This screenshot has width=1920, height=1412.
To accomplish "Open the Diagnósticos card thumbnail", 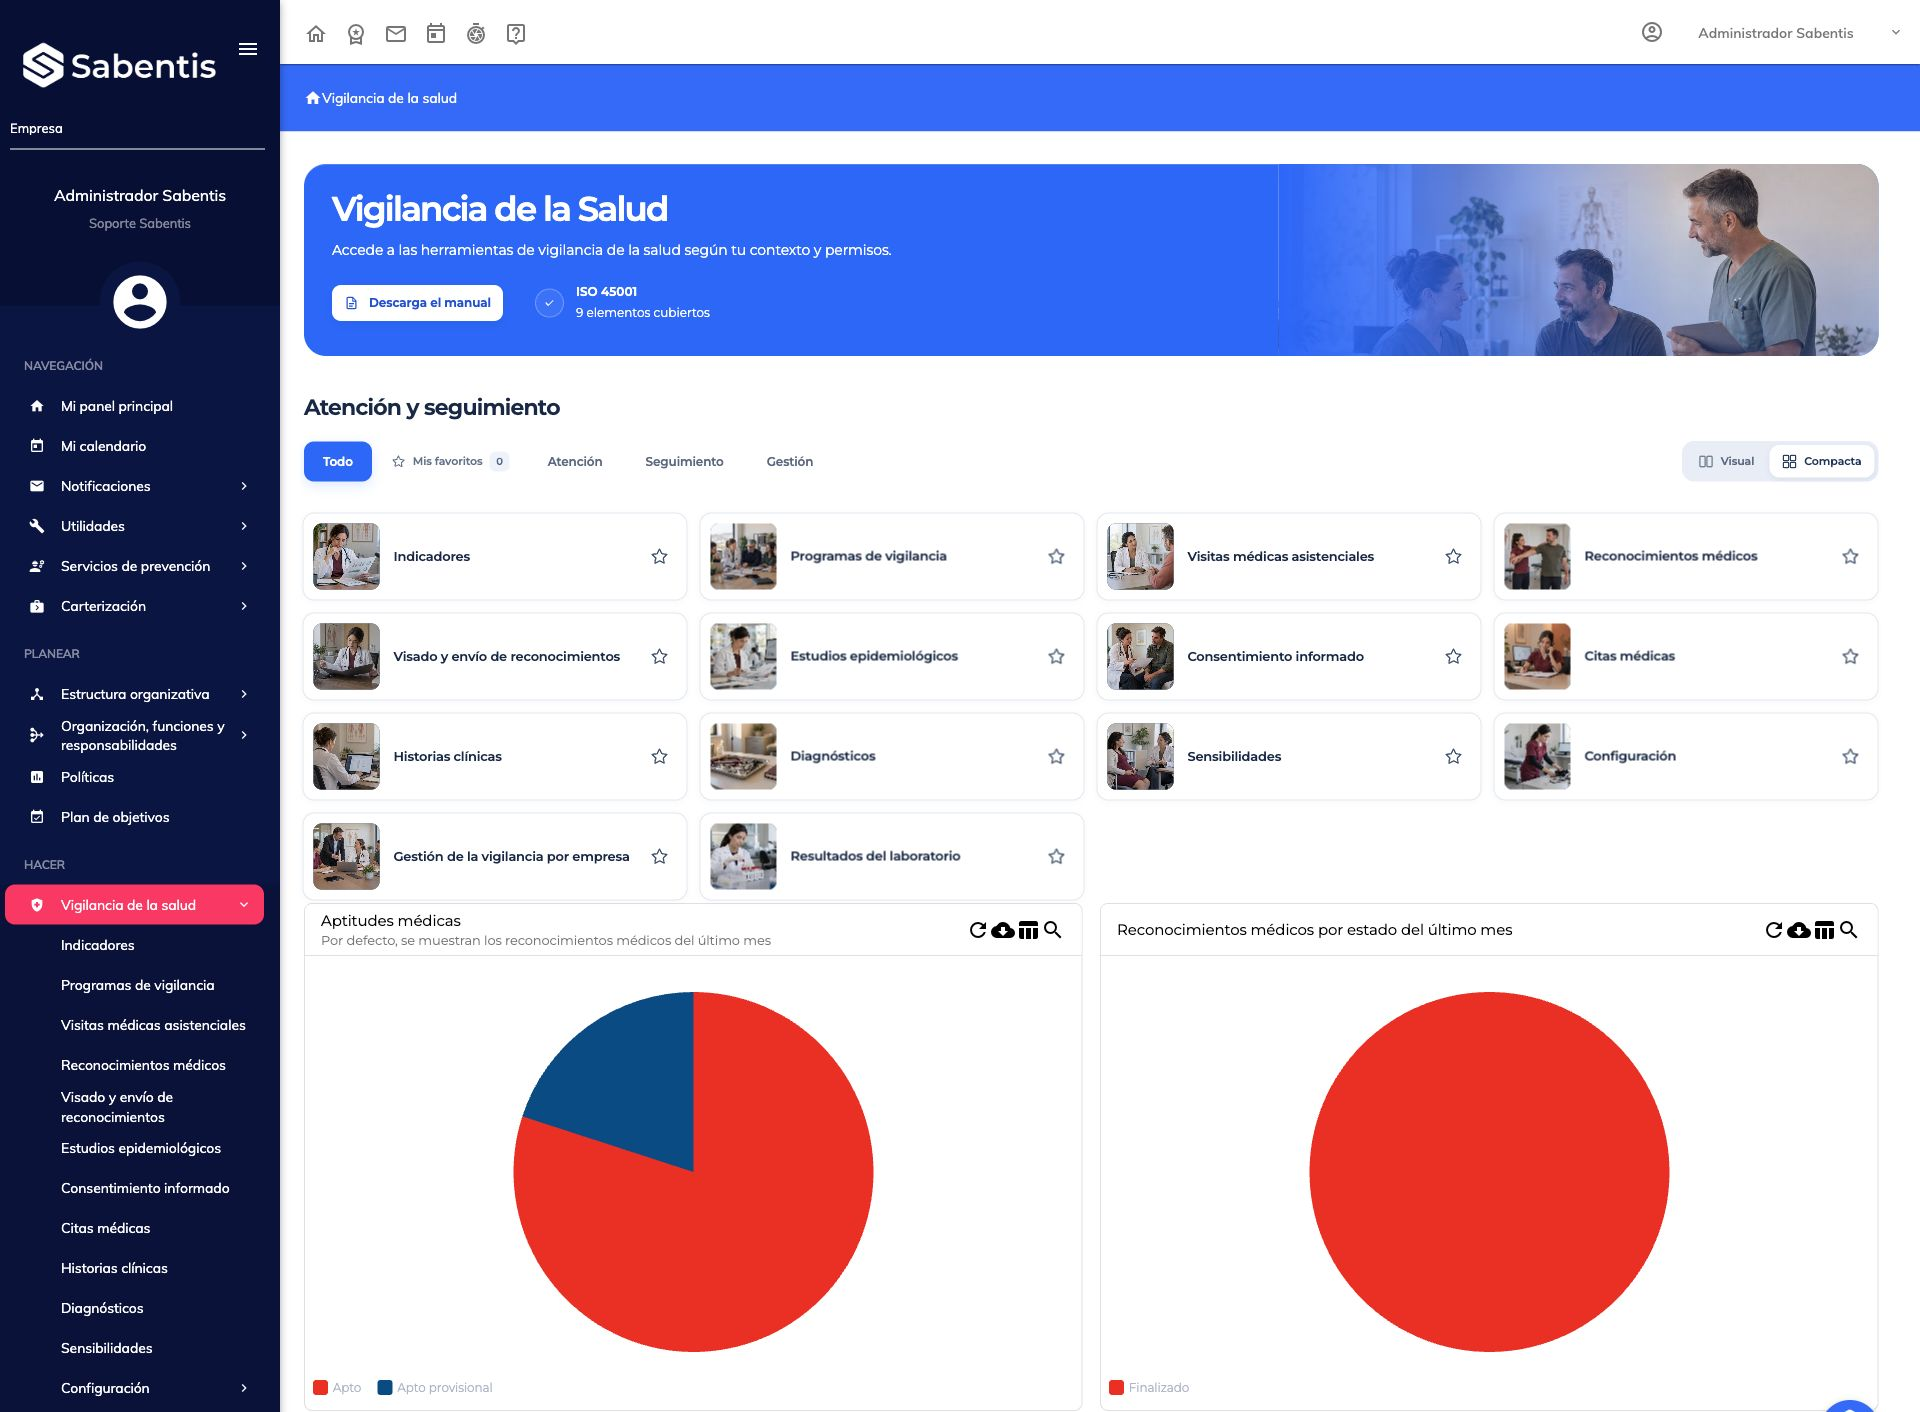I will point(743,756).
